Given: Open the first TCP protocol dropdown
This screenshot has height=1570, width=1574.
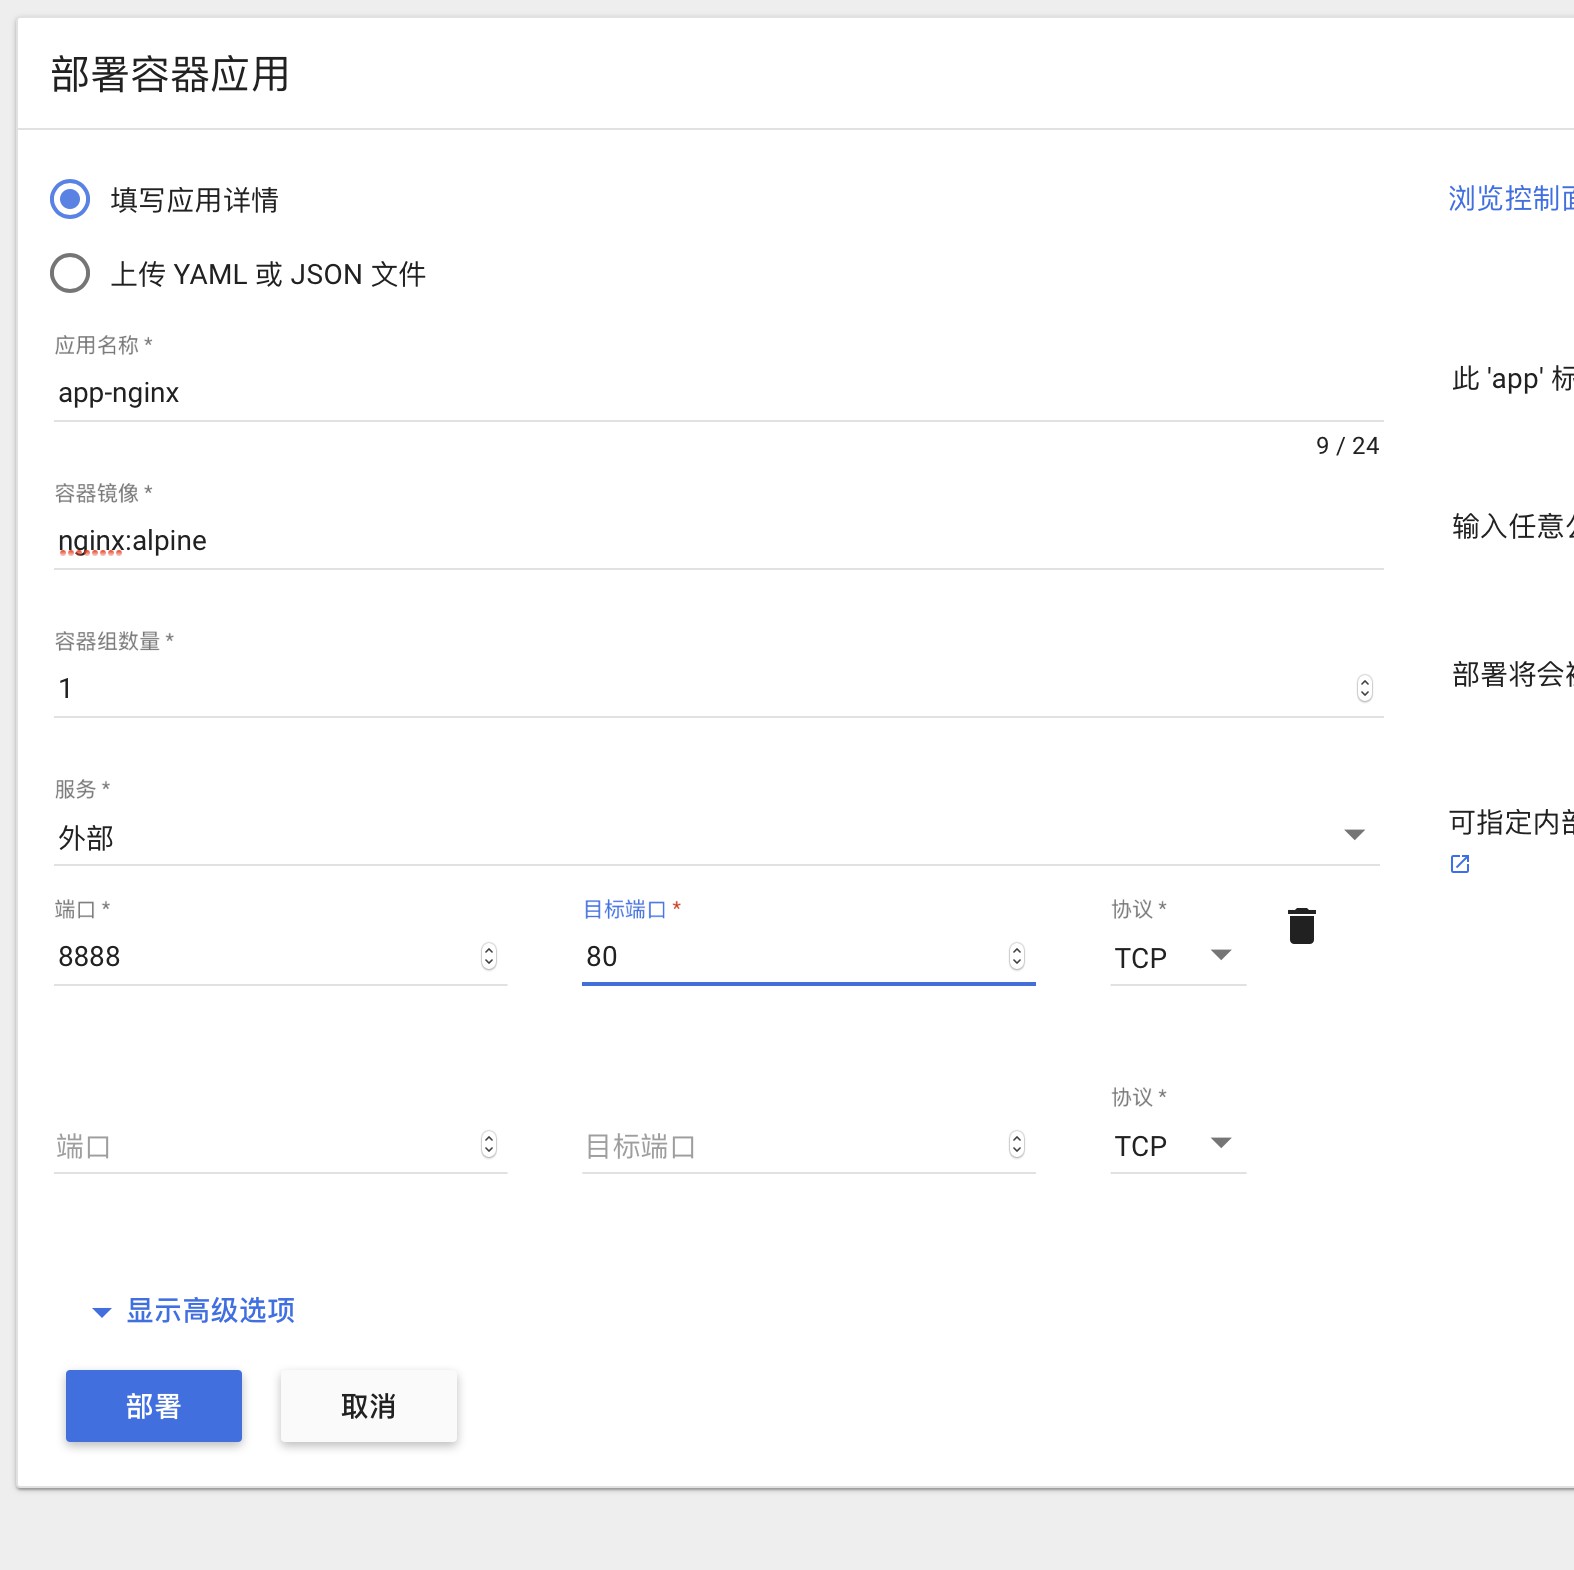Looking at the screenshot, I should [x=1178, y=957].
